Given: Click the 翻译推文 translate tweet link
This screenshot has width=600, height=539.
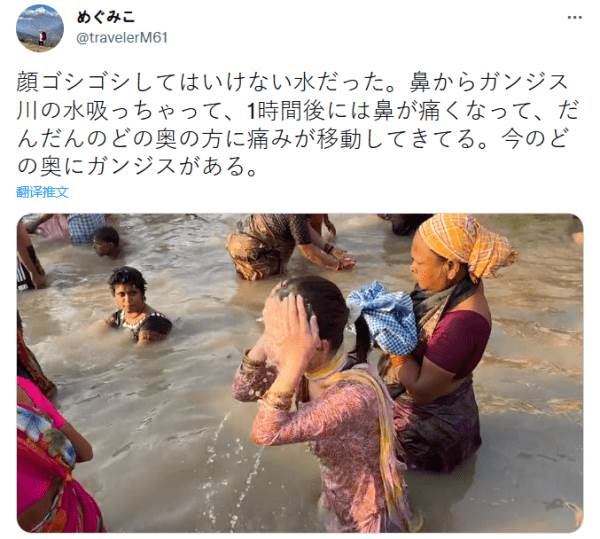Looking at the screenshot, I should [42, 192].
